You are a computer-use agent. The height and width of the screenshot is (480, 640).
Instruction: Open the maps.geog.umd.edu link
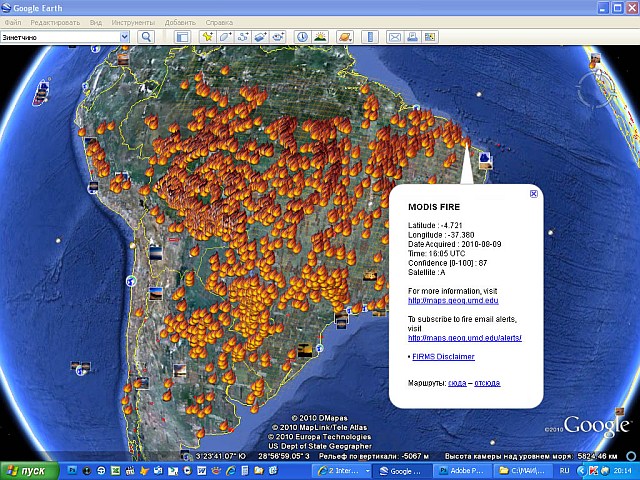point(453,301)
